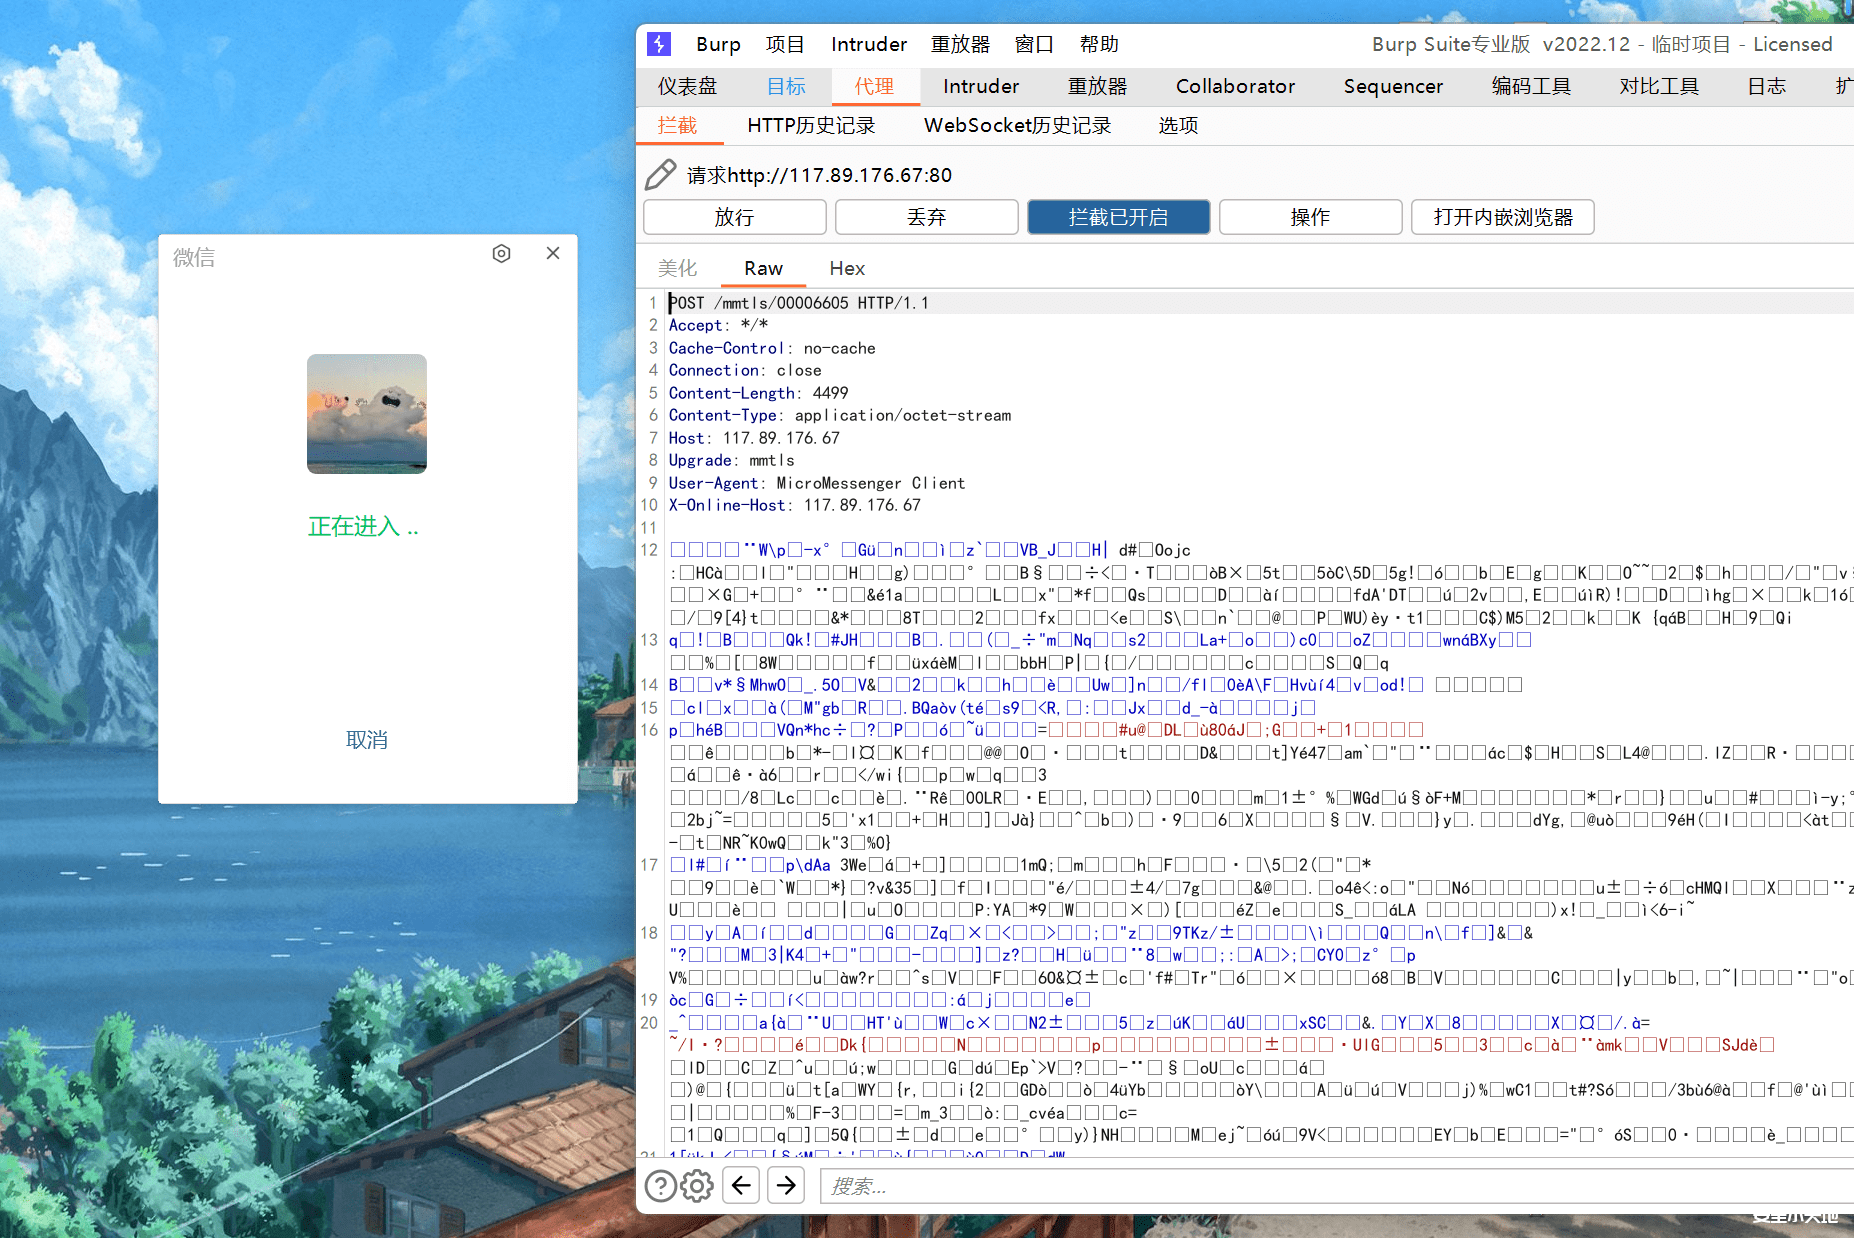Open the 帮助 menu
1854x1238 pixels.
[1099, 44]
